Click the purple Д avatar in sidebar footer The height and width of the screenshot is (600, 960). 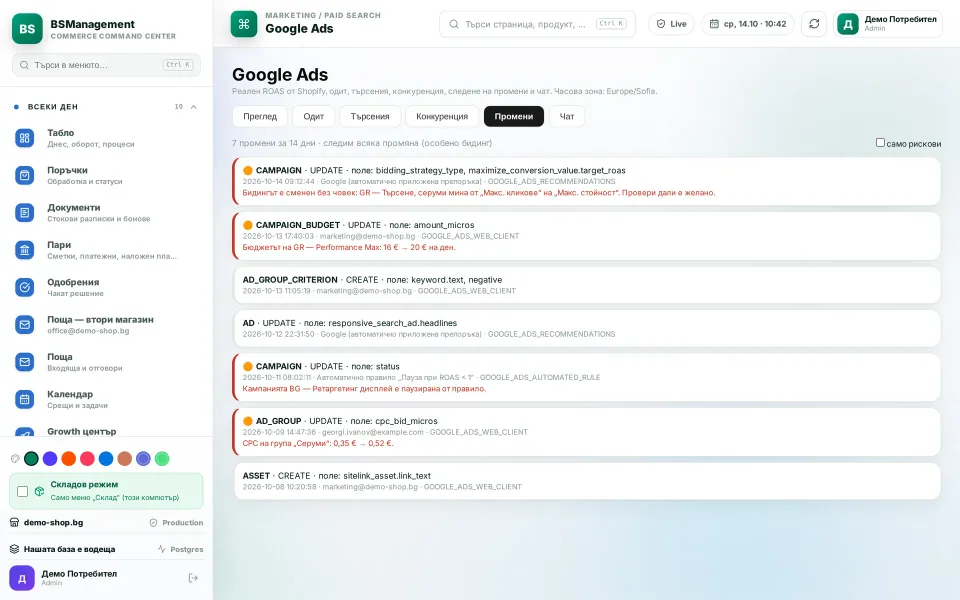22,578
